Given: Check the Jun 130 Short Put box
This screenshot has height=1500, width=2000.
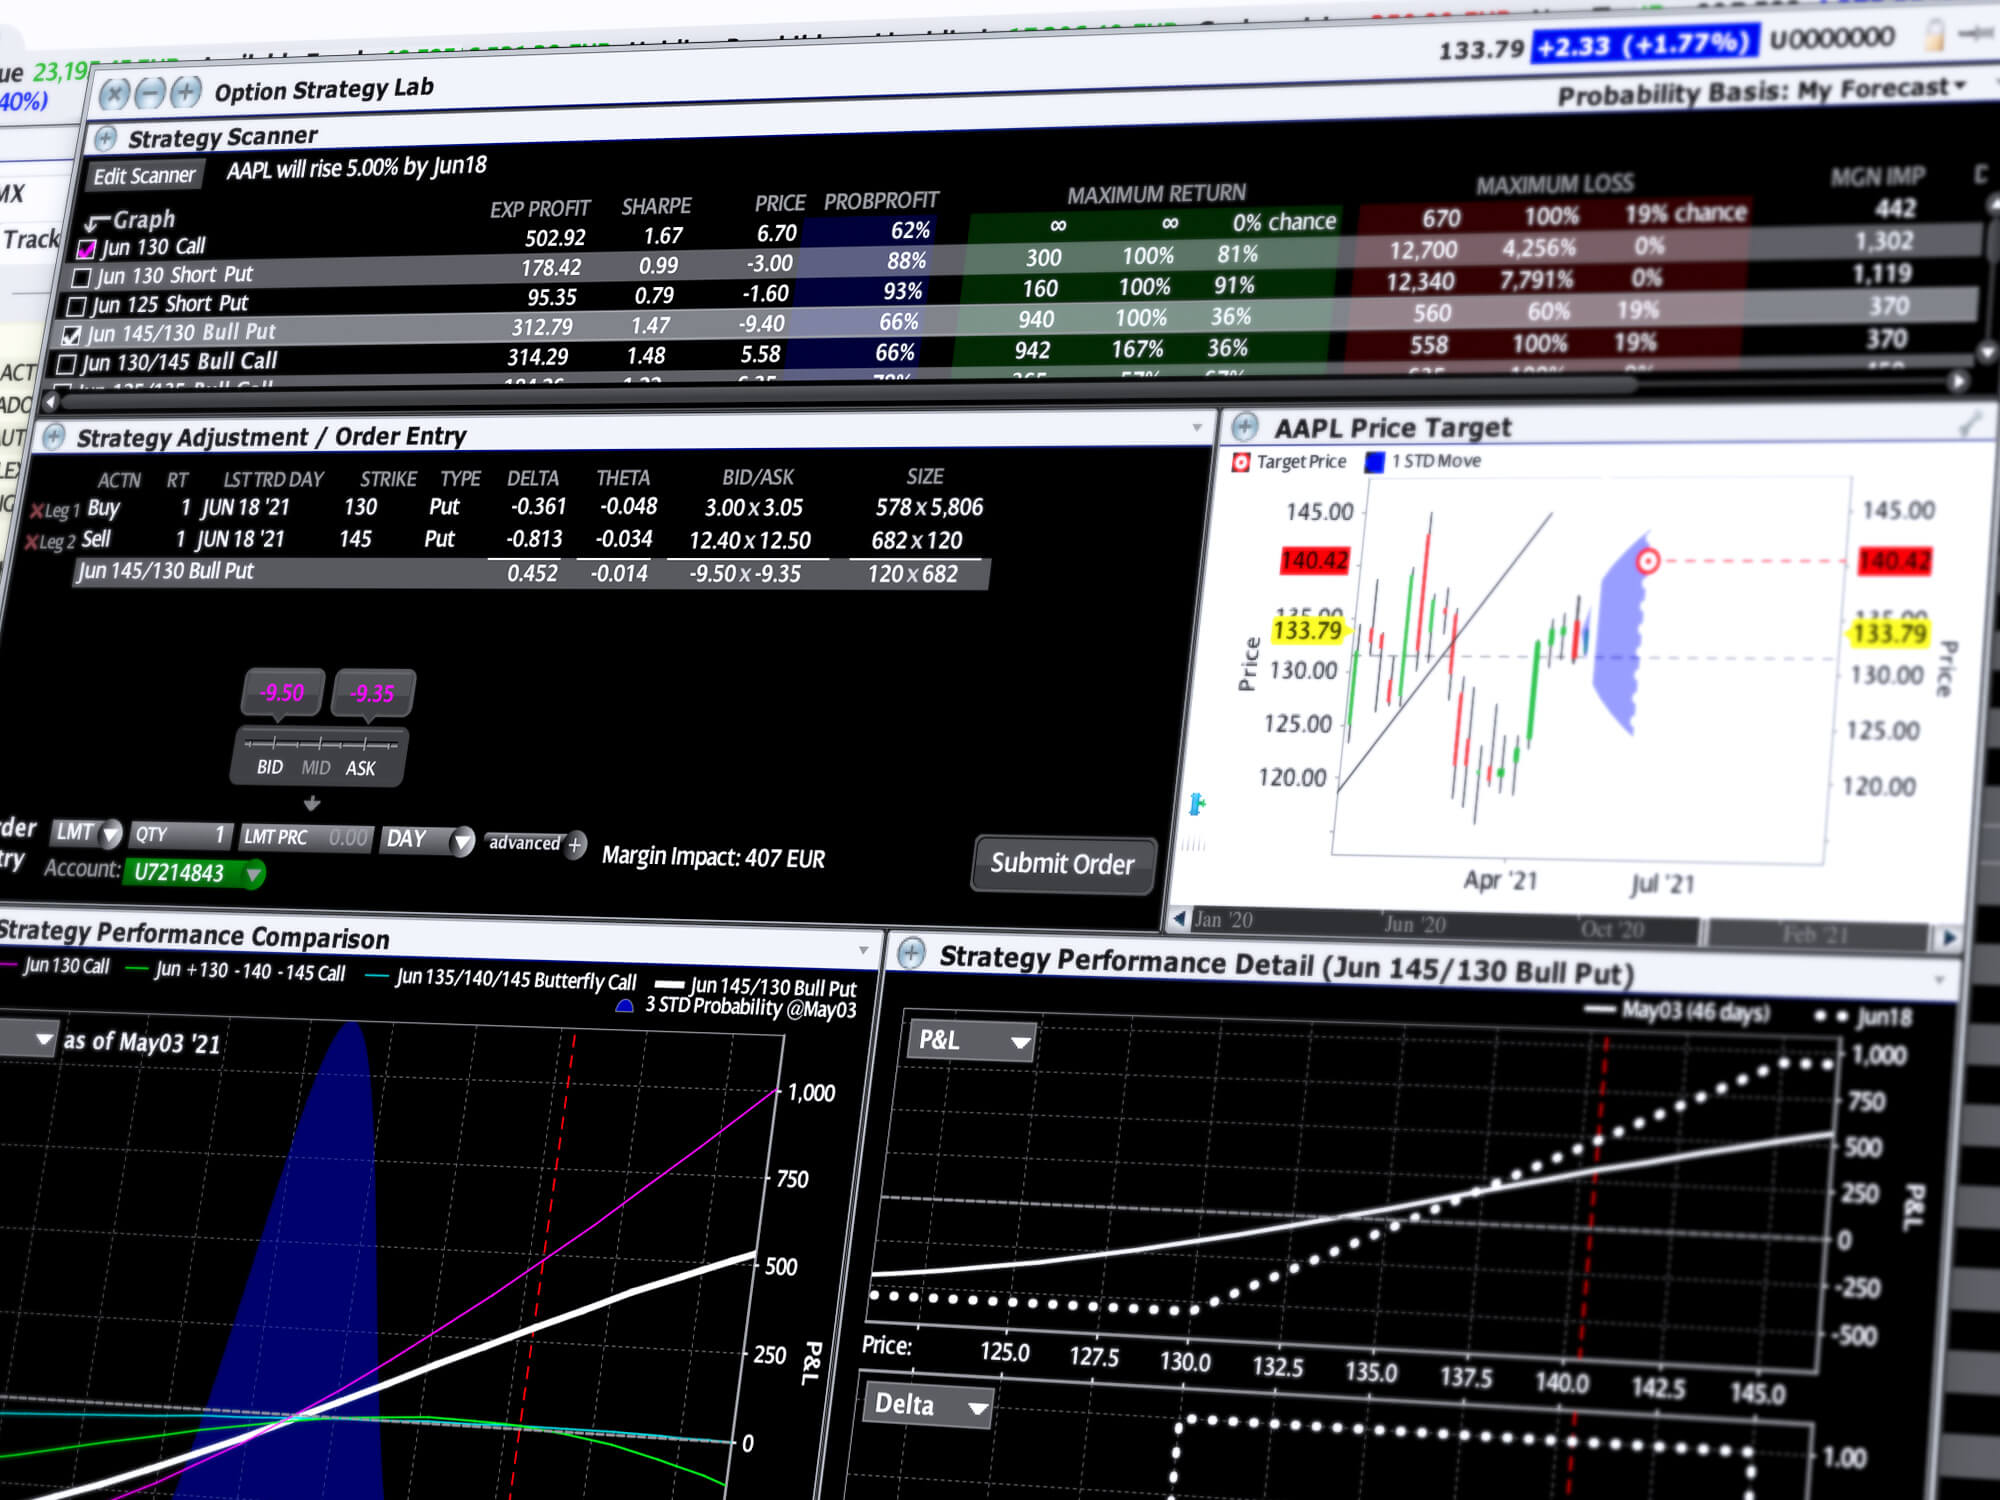Looking at the screenshot, I should [82, 277].
